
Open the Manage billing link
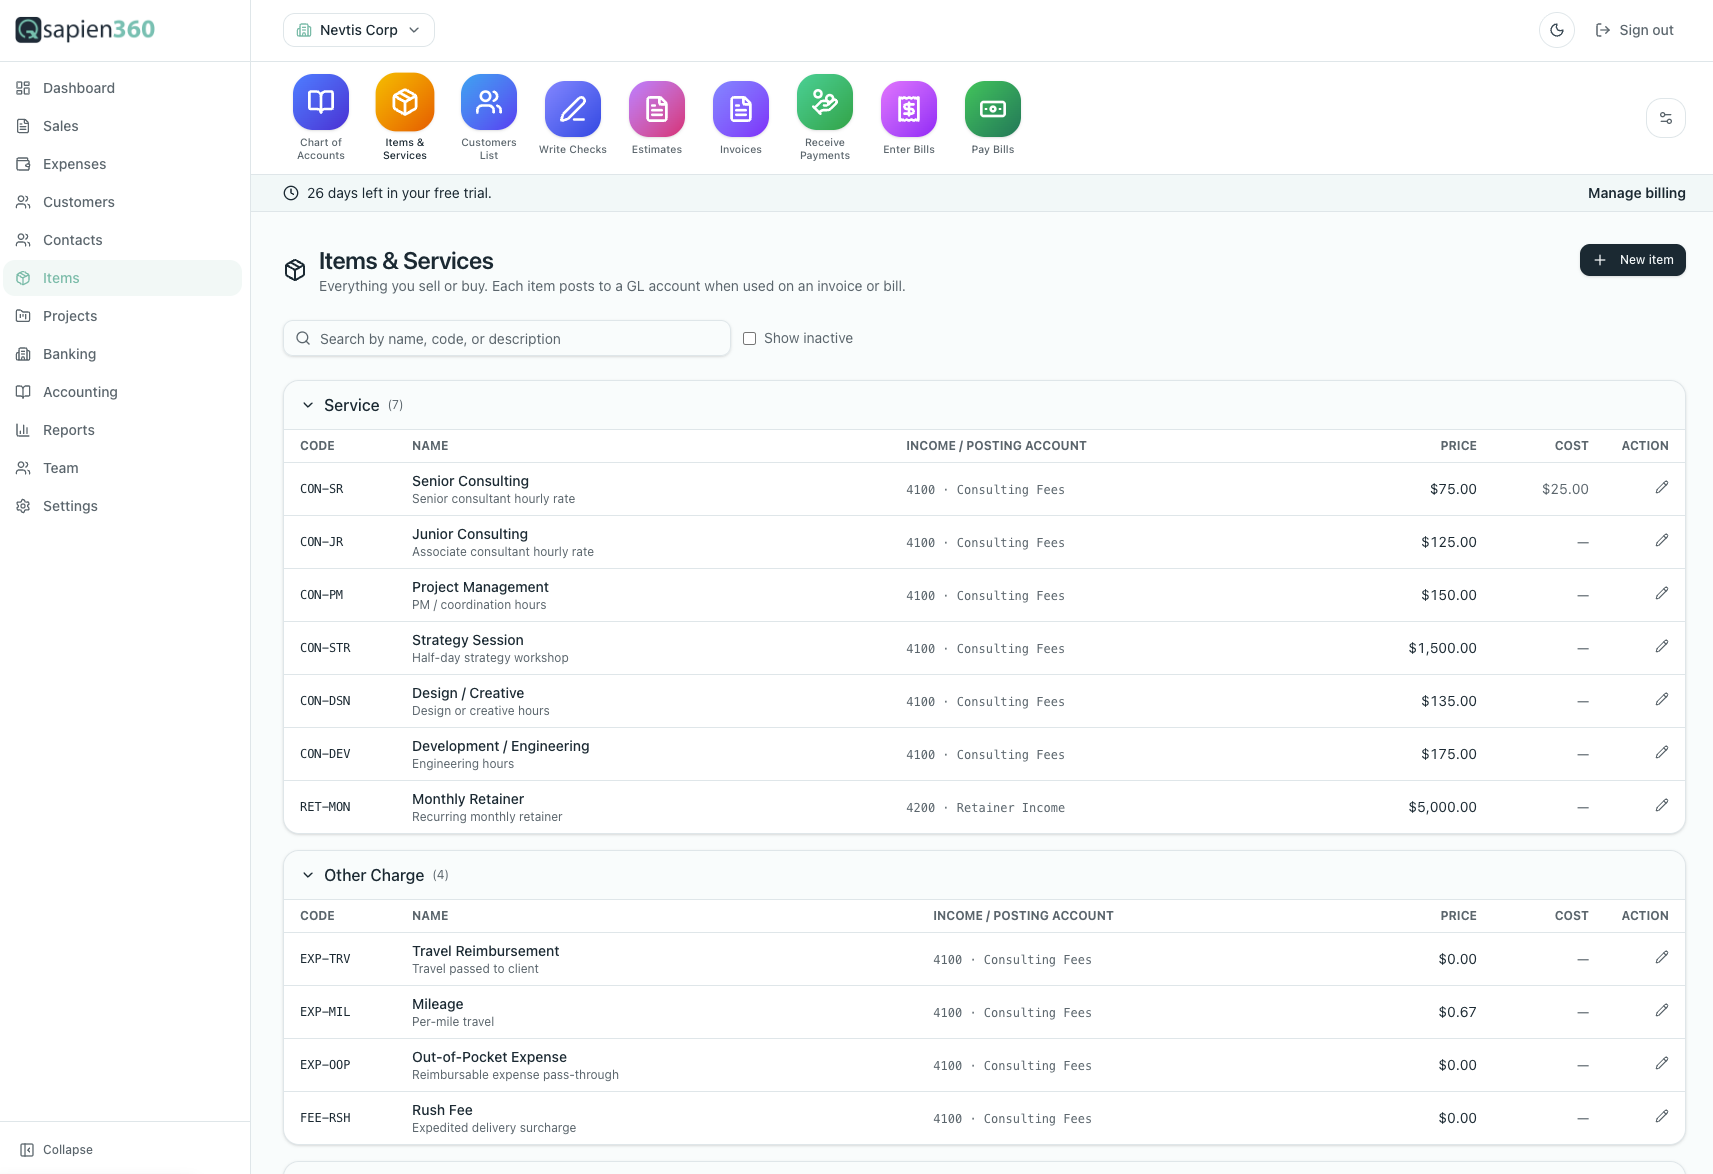point(1637,193)
